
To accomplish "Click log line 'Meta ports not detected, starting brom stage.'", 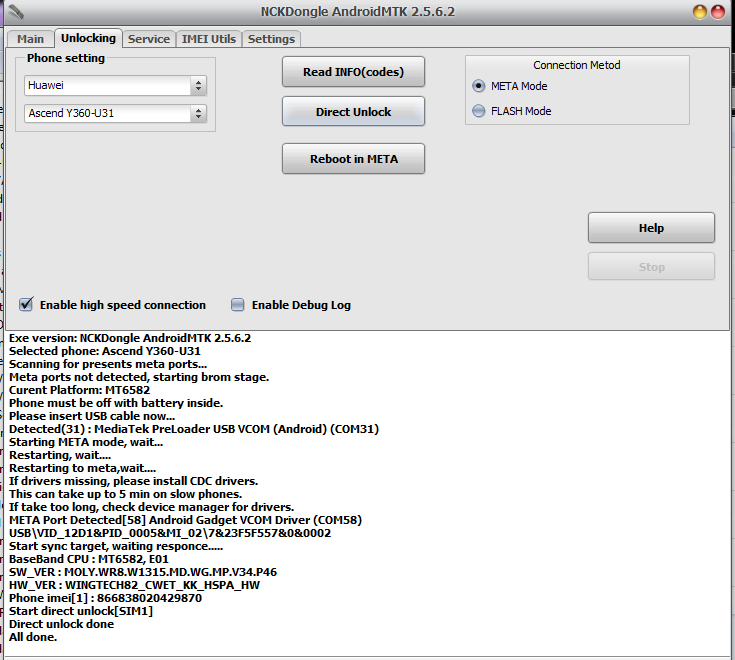I will 139,377.
